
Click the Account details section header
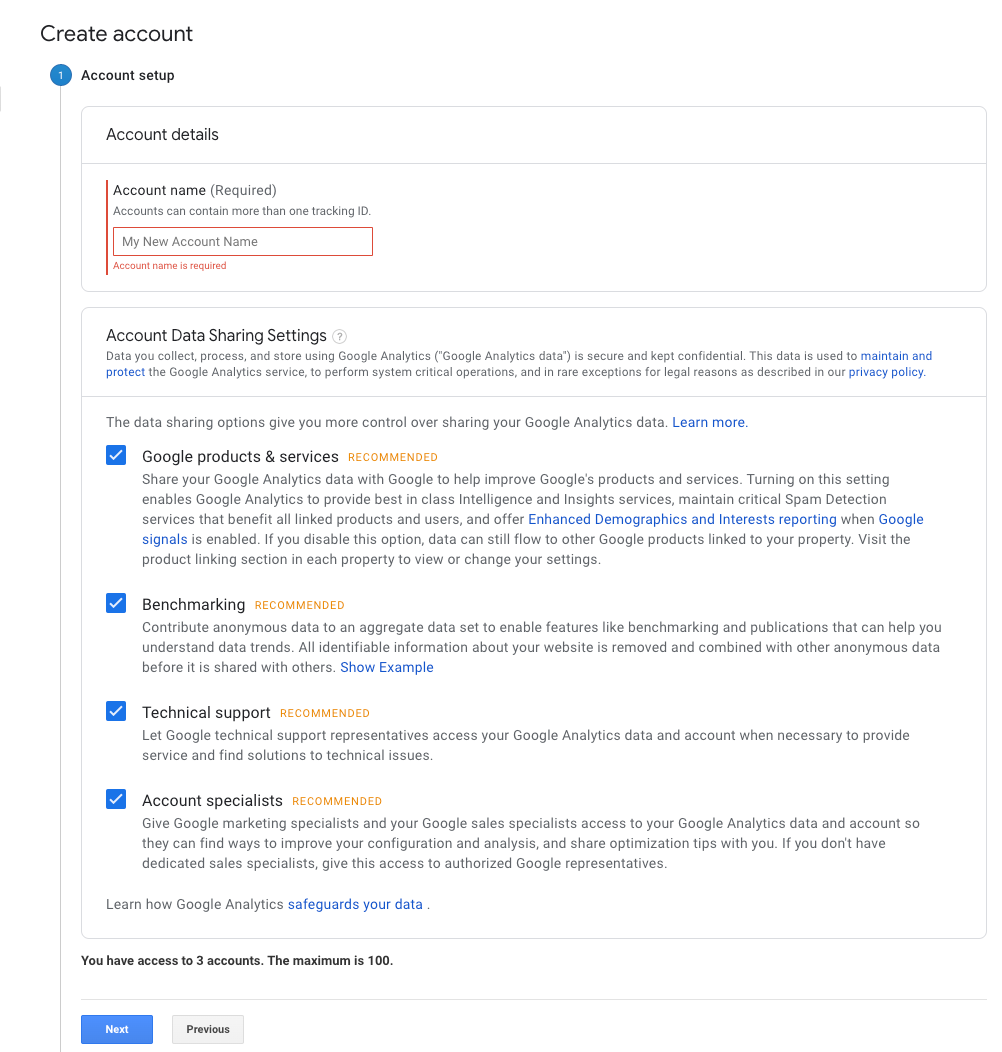pos(162,134)
